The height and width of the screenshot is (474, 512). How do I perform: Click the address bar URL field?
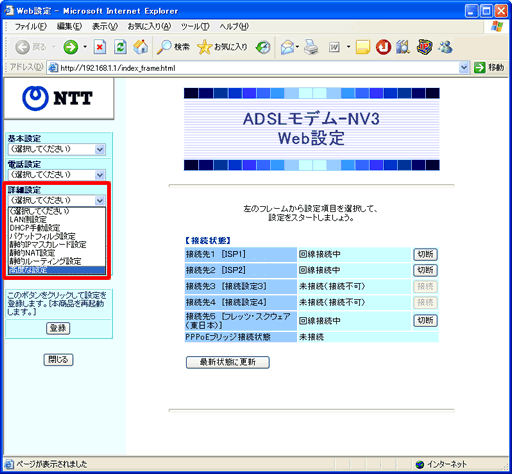point(258,68)
